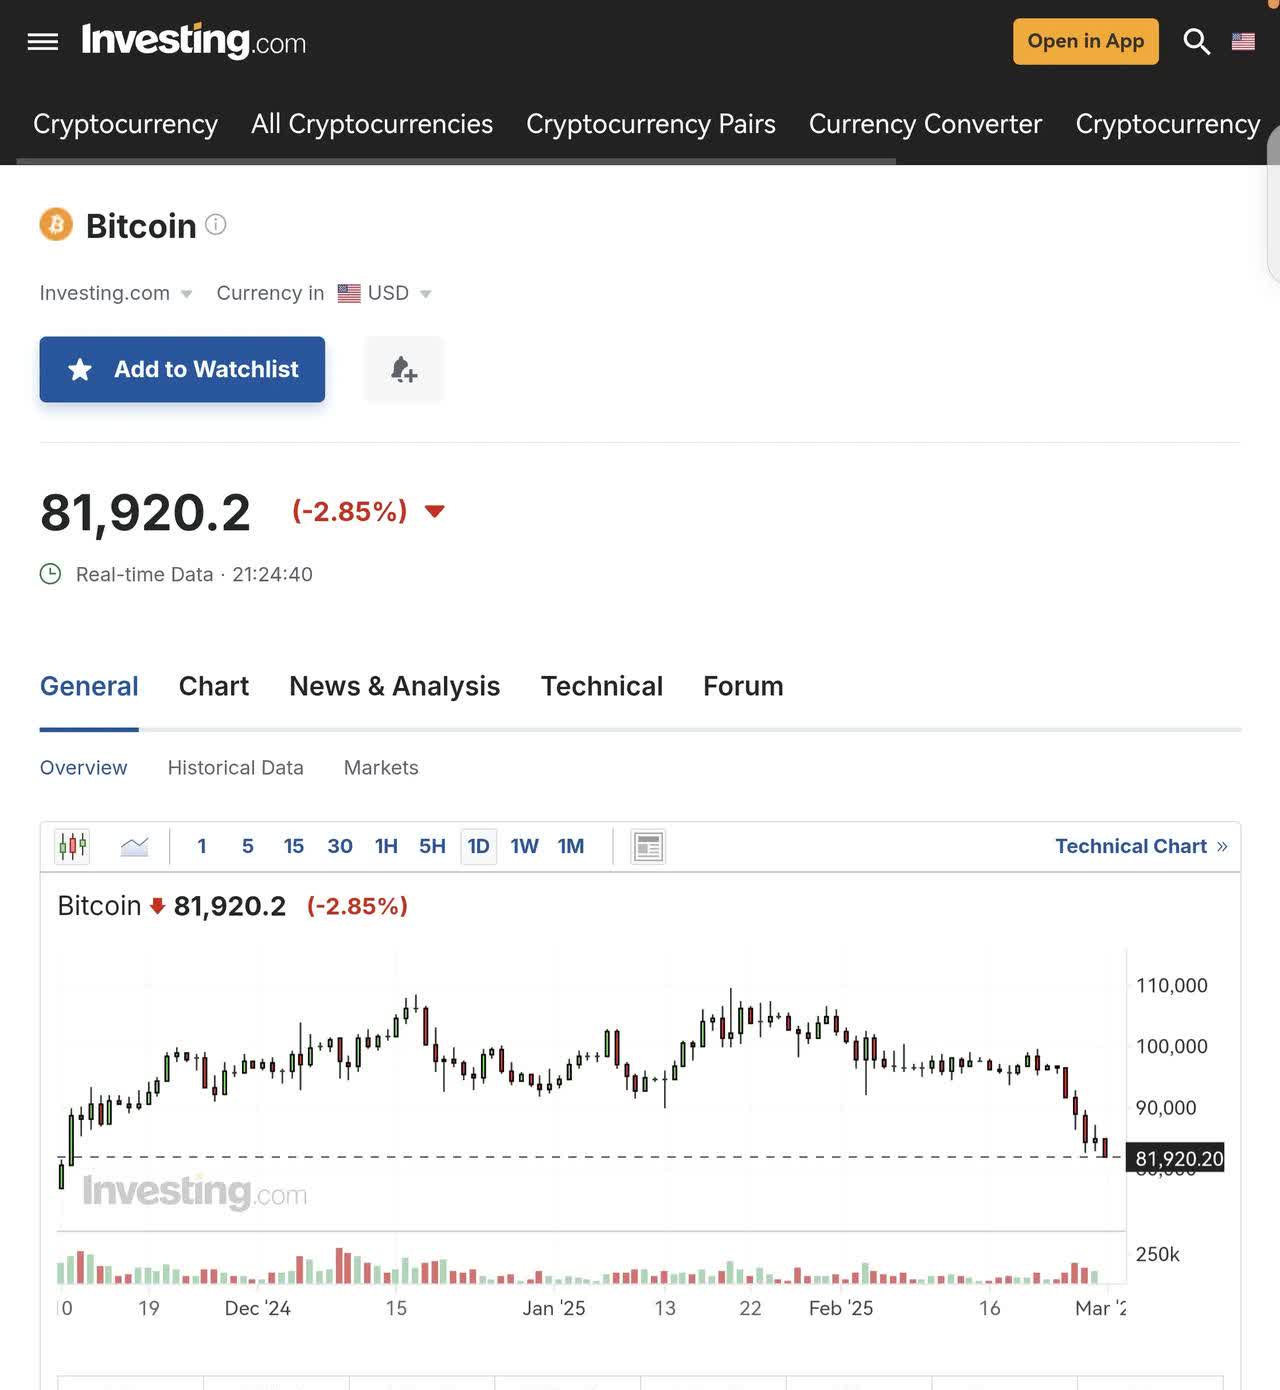Image resolution: width=1280 pixels, height=1390 pixels.
Task: Set chart interval to 1 minute
Action: point(202,846)
